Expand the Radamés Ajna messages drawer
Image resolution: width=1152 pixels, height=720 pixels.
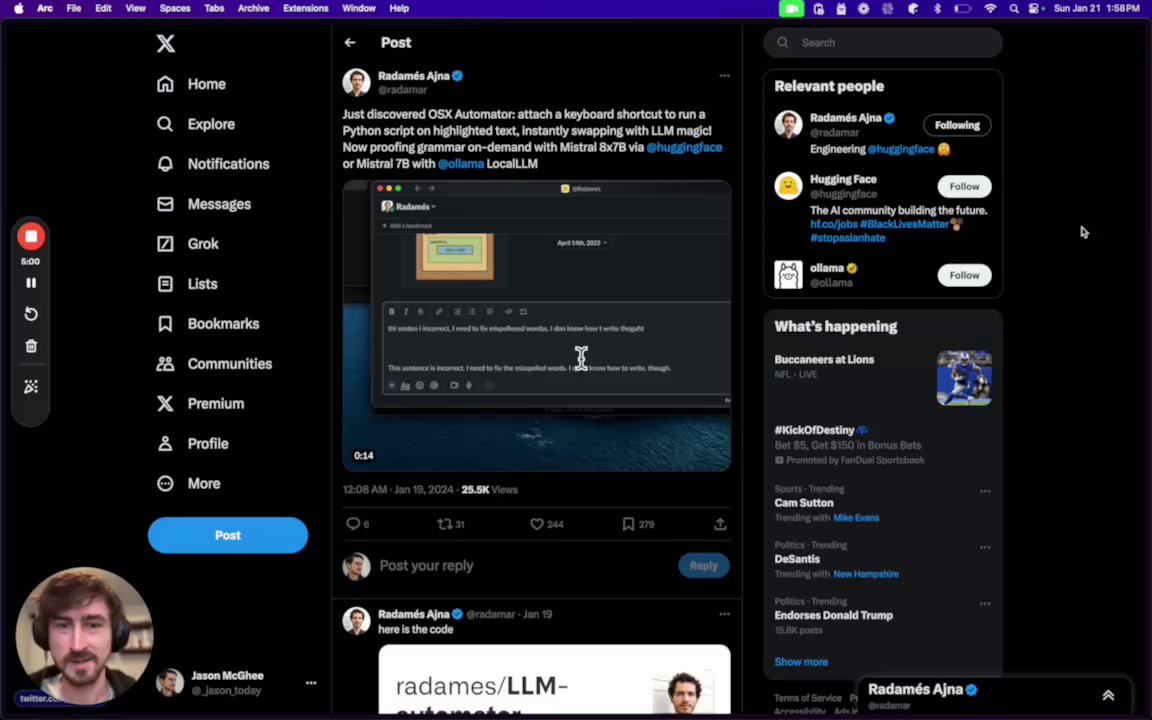[x=1108, y=695]
